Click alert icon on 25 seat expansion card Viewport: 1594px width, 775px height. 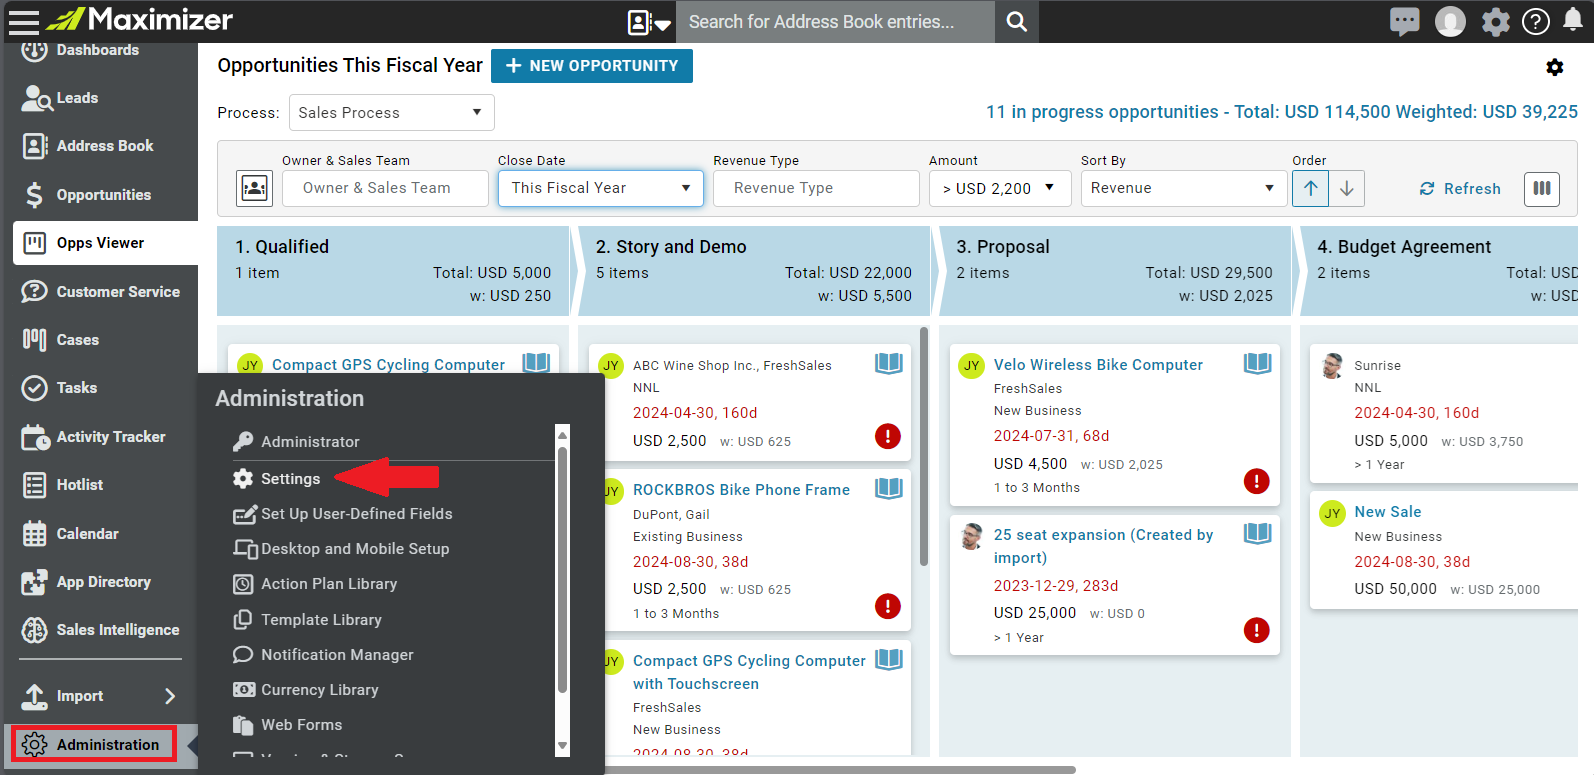[x=1256, y=630]
